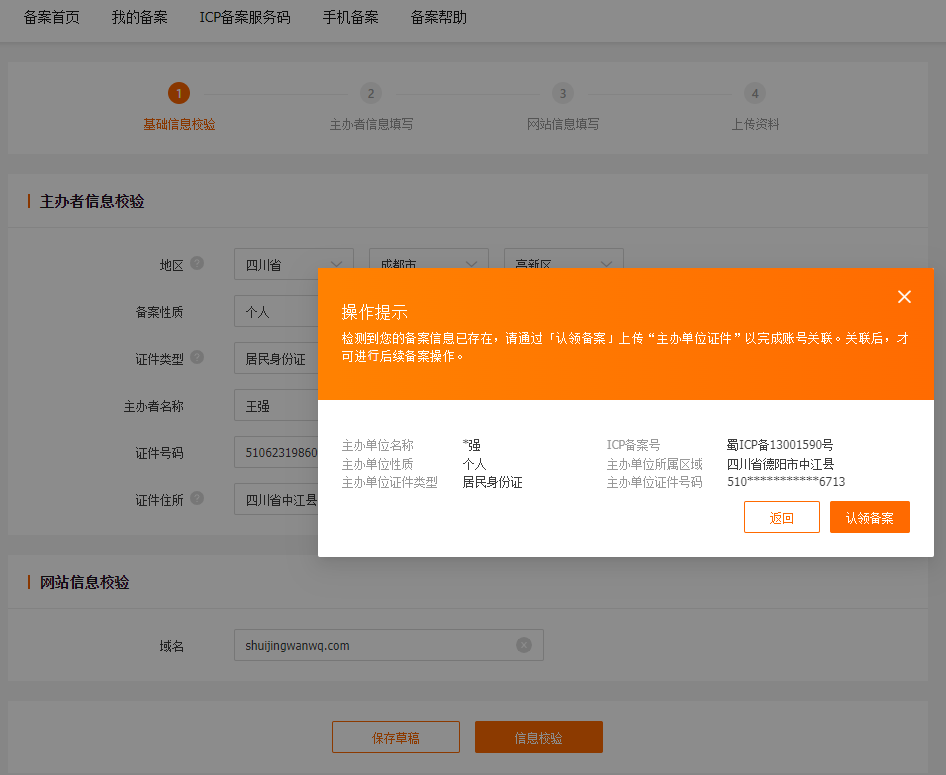Open 备案首页 in top navigation

click(51, 18)
